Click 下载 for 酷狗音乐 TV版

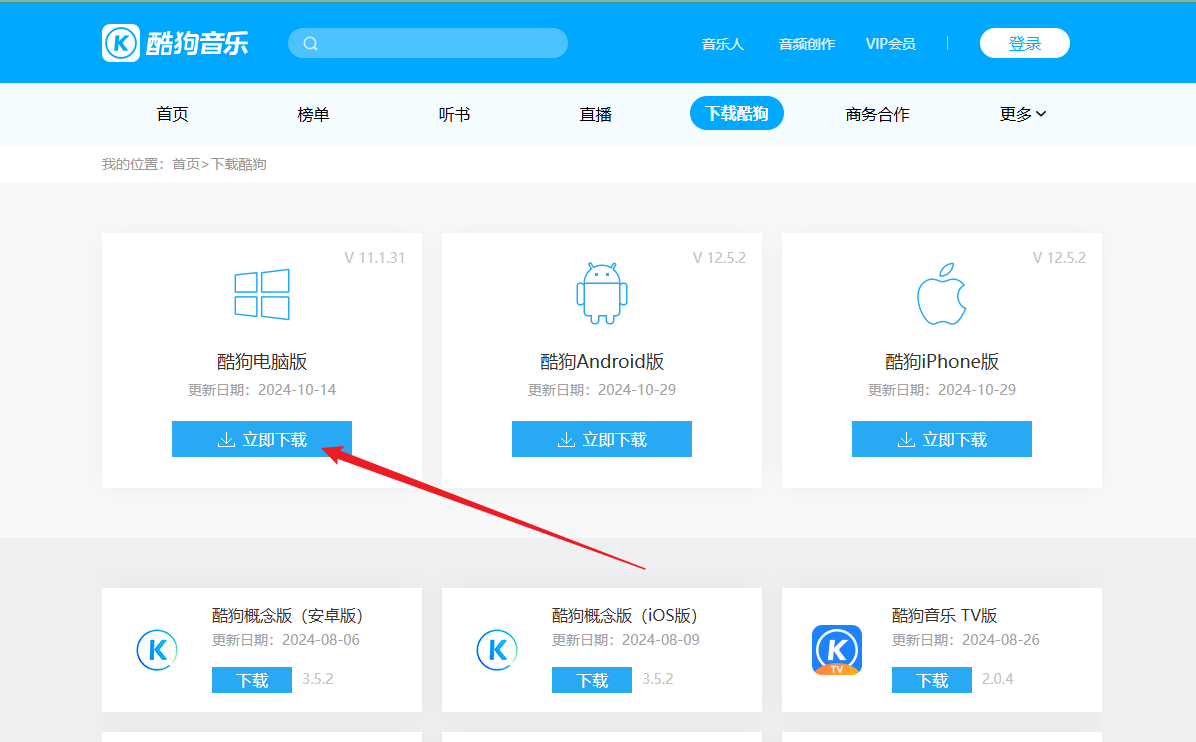[x=931, y=679]
